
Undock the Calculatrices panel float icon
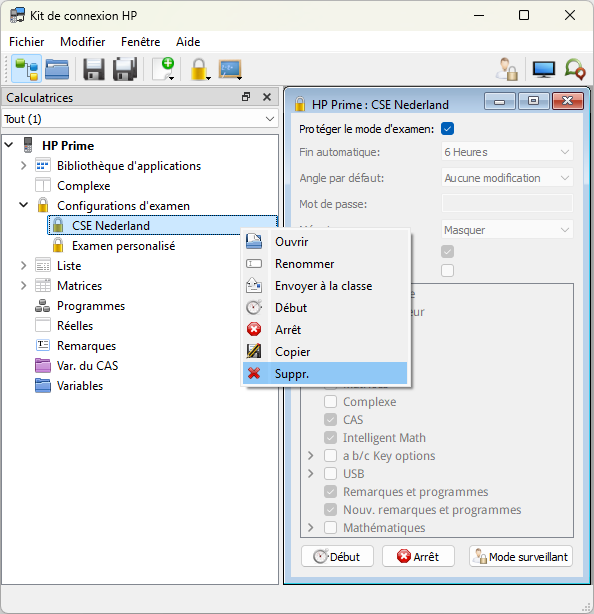(246, 97)
